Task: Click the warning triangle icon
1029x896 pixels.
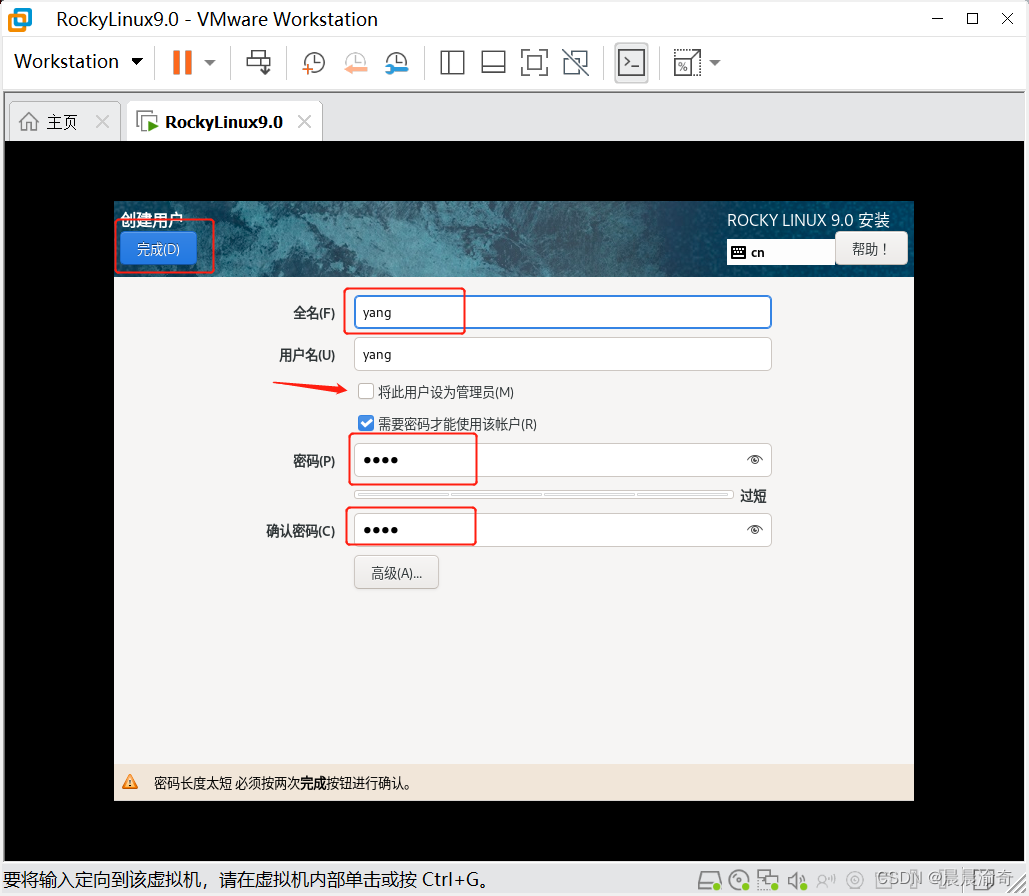Action: click(130, 782)
